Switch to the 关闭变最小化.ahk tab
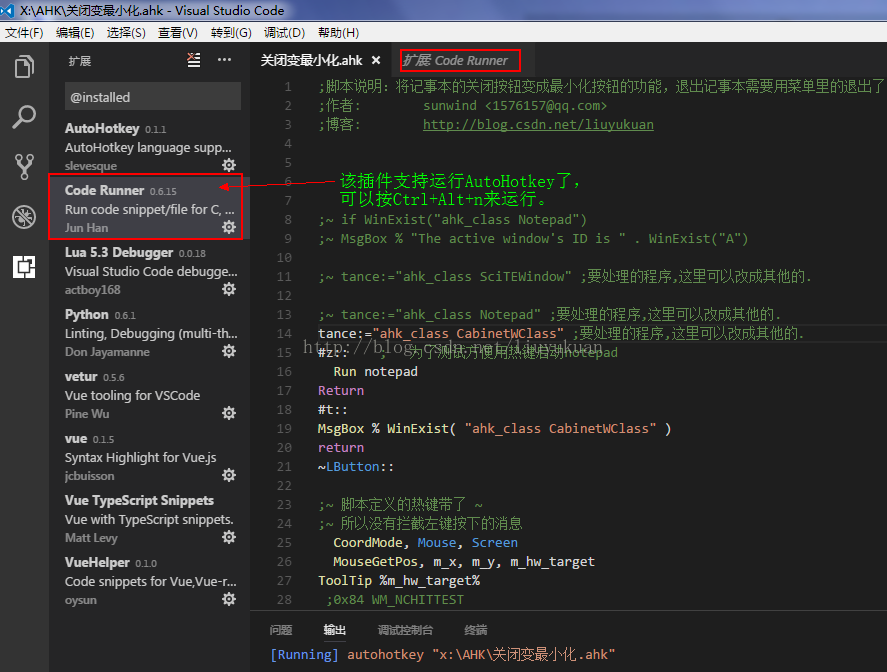The image size is (887, 672). 311,61
